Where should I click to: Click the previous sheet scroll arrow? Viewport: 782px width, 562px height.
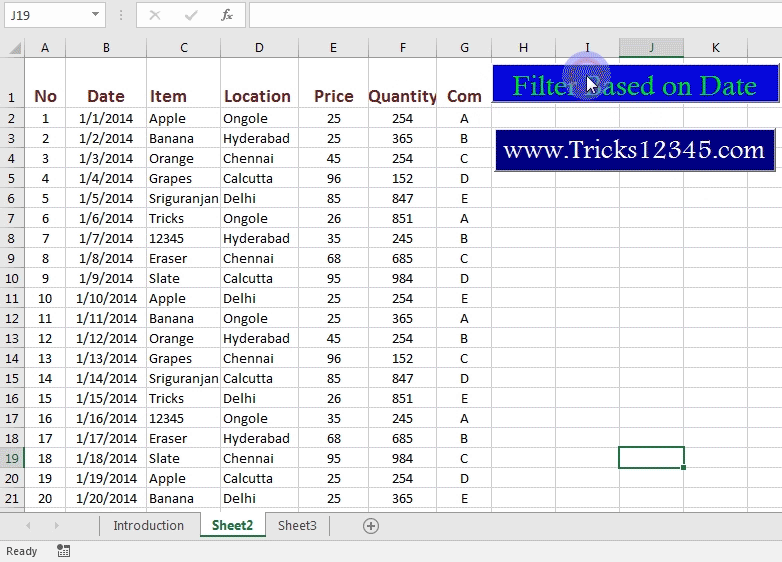28,526
